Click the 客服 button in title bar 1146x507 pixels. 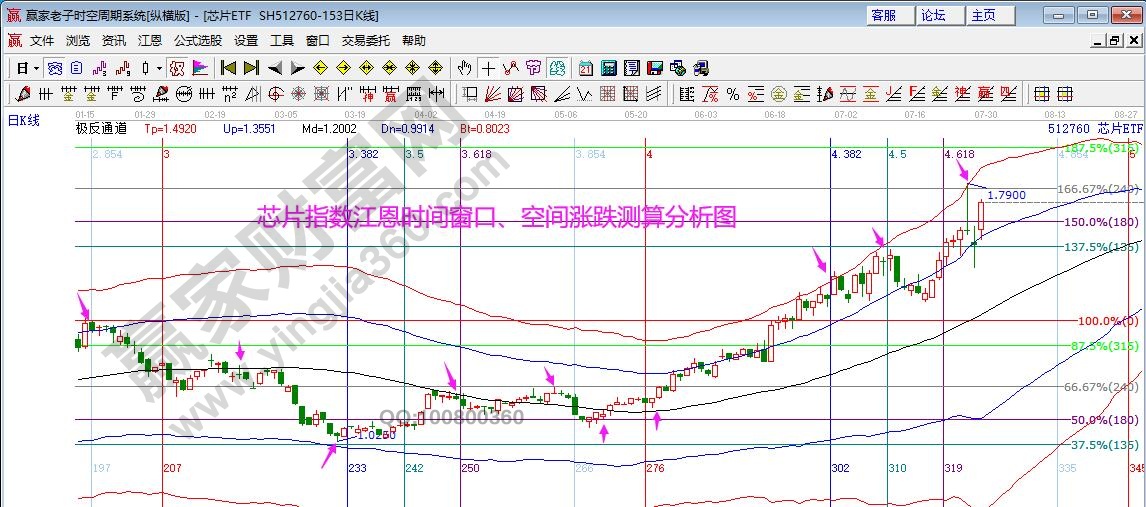[890, 15]
